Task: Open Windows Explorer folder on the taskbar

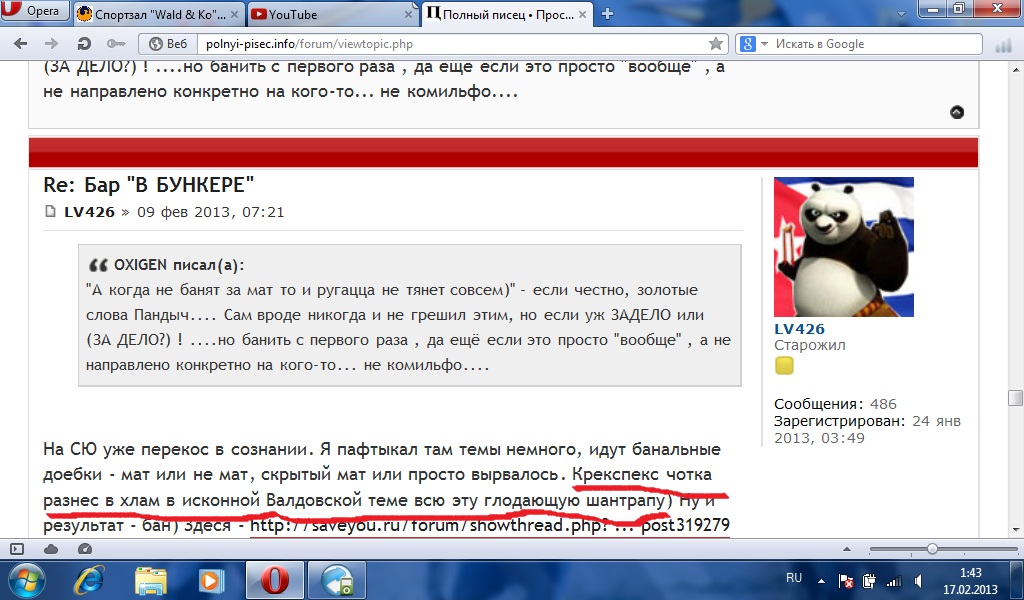Action: click(151, 580)
